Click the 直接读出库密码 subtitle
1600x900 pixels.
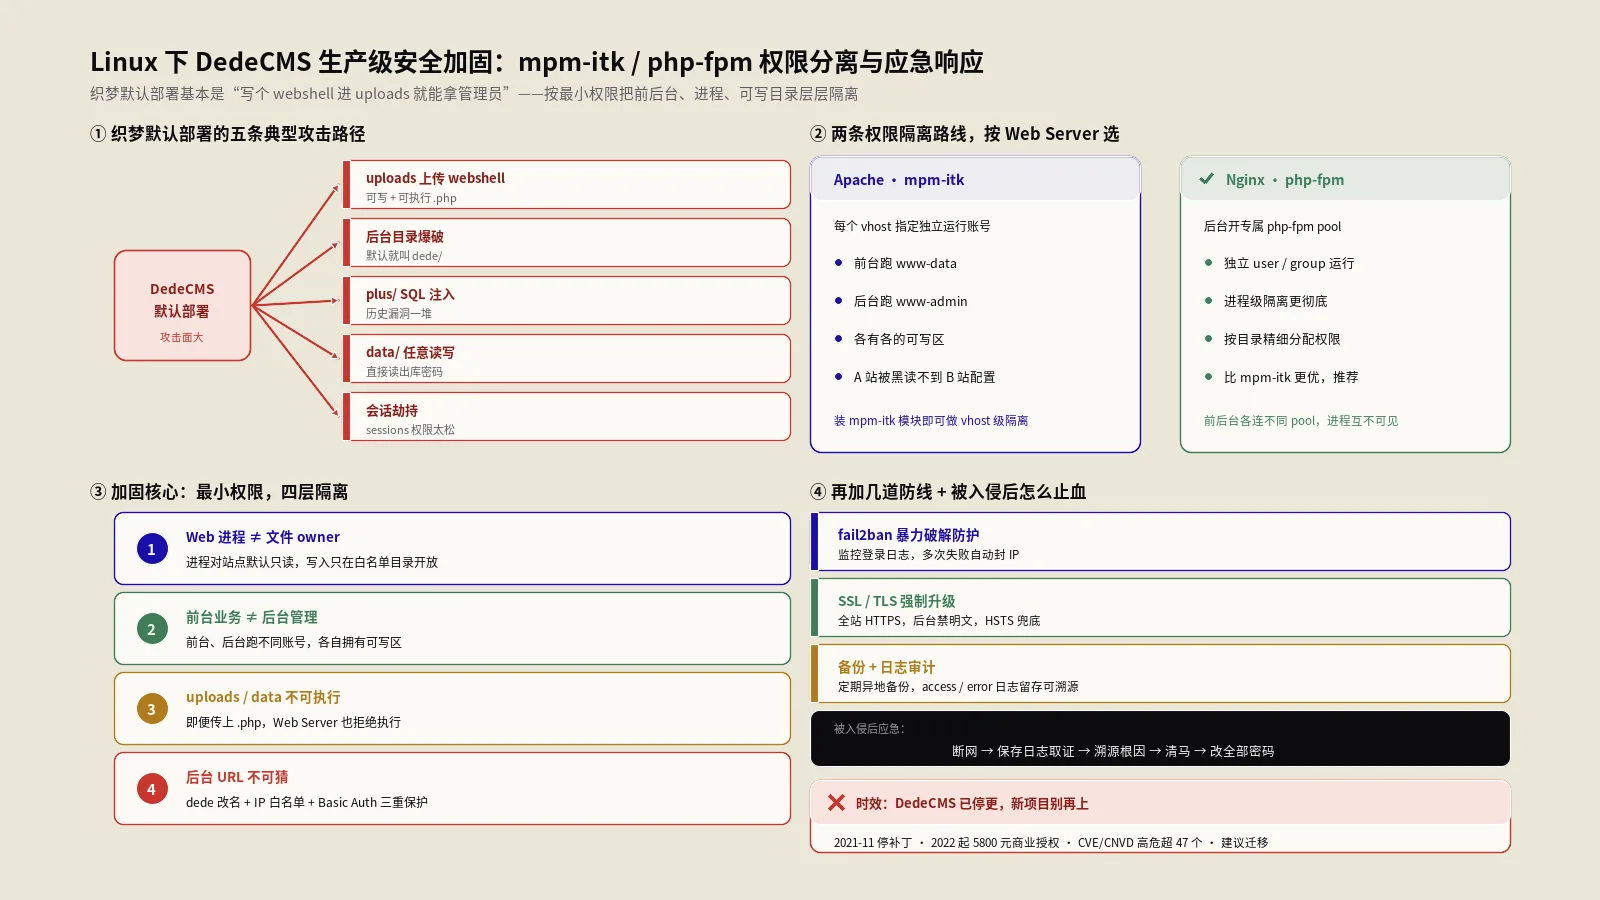tap(404, 372)
